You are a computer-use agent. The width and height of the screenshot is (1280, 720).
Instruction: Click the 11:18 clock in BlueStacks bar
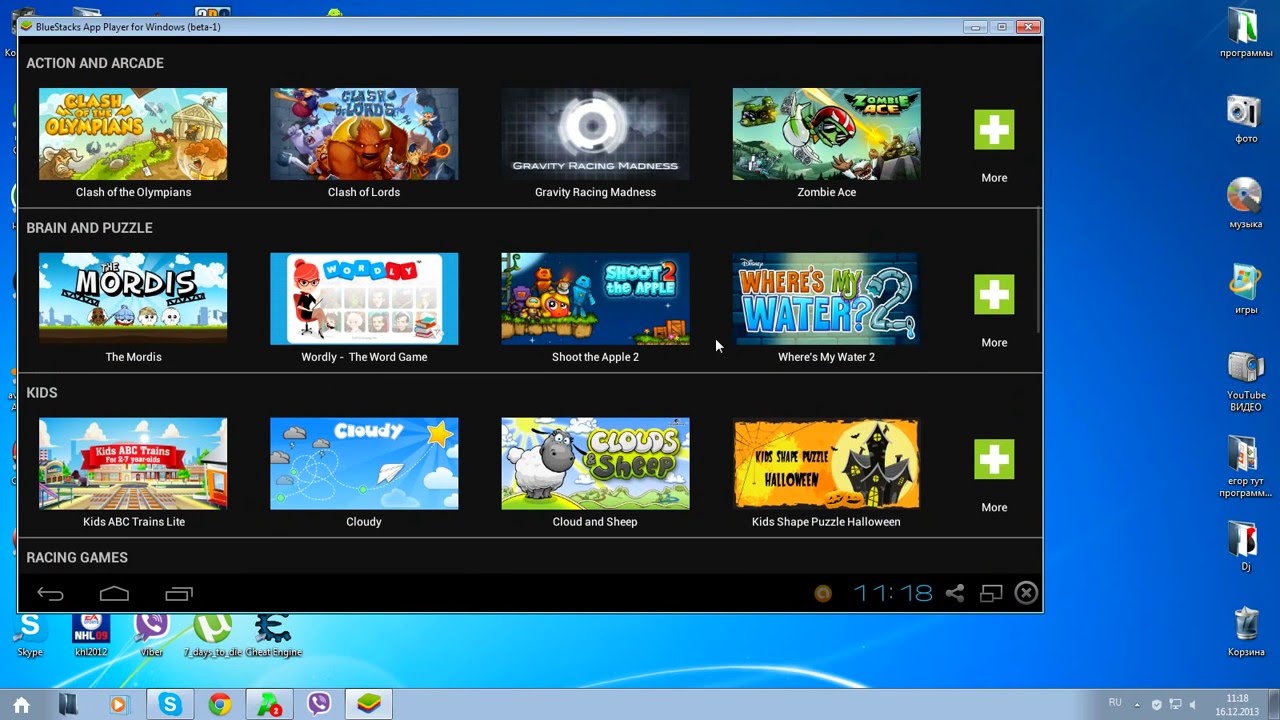[893, 593]
